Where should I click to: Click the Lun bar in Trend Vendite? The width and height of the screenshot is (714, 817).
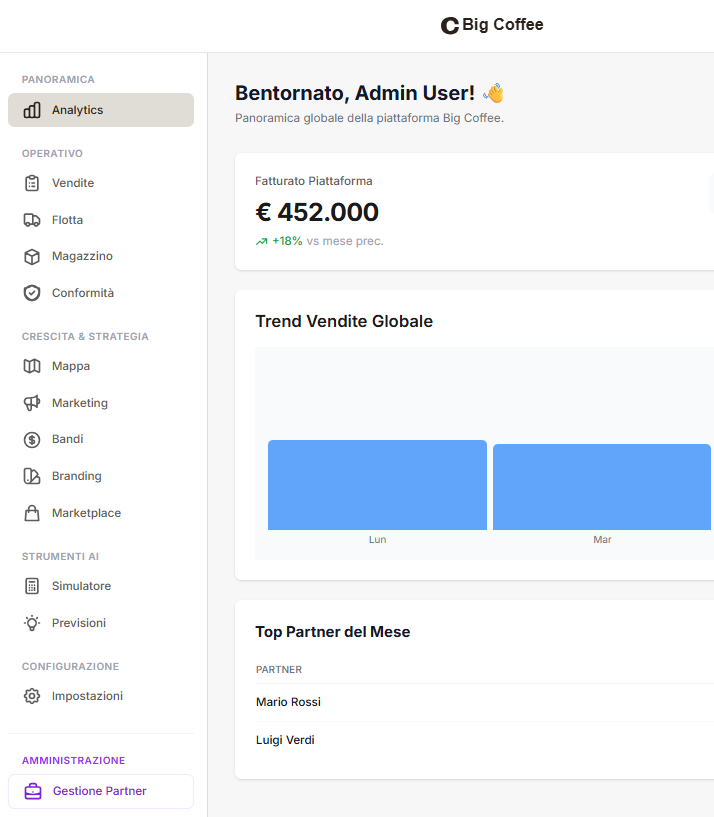point(377,485)
